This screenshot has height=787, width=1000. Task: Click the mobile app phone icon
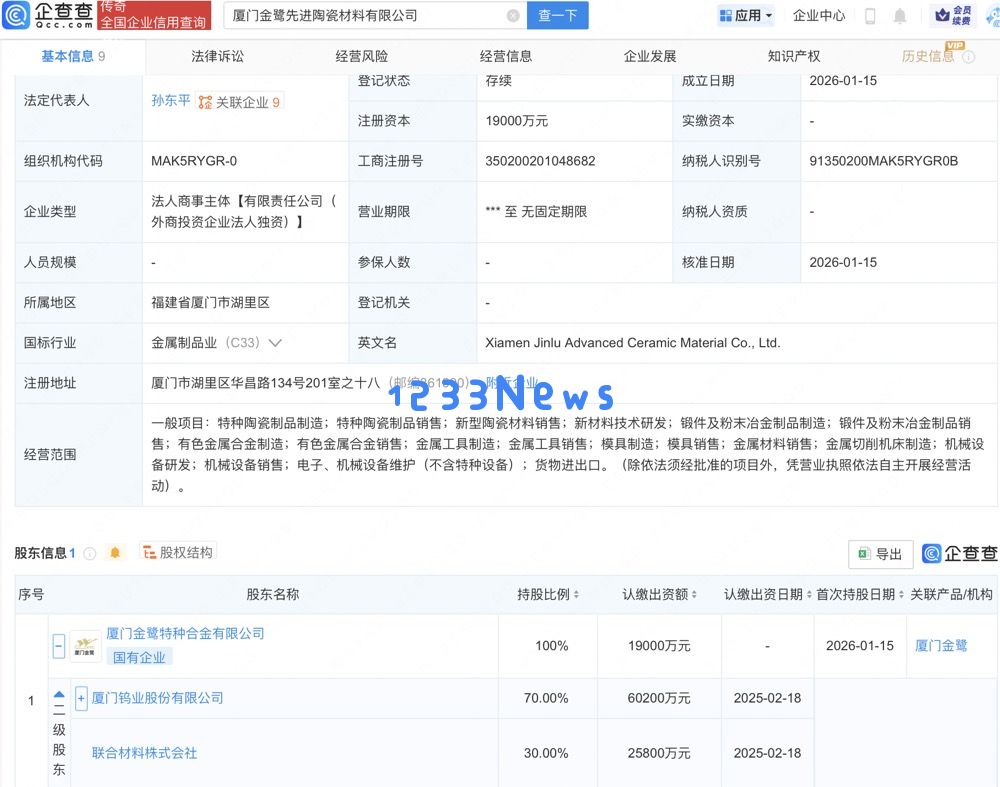(870, 16)
